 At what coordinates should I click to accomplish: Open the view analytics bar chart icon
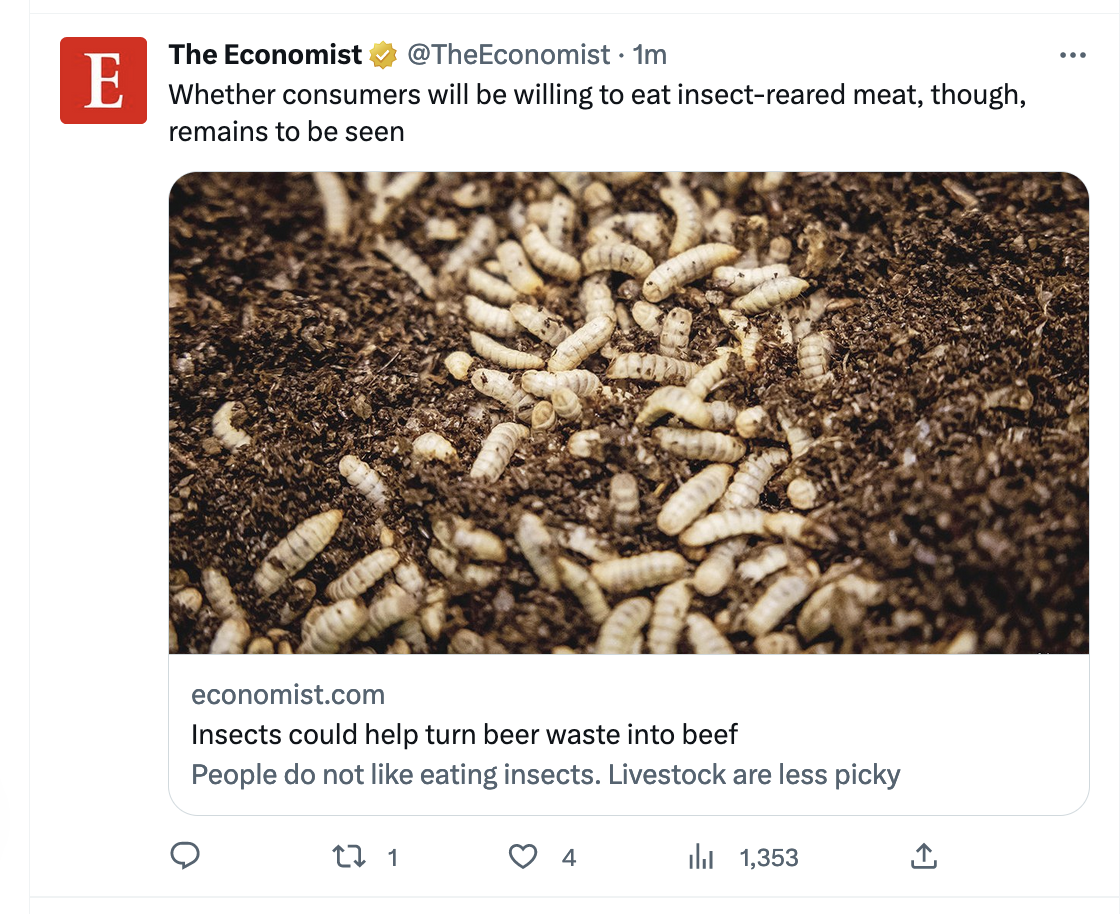pos(699,857)
